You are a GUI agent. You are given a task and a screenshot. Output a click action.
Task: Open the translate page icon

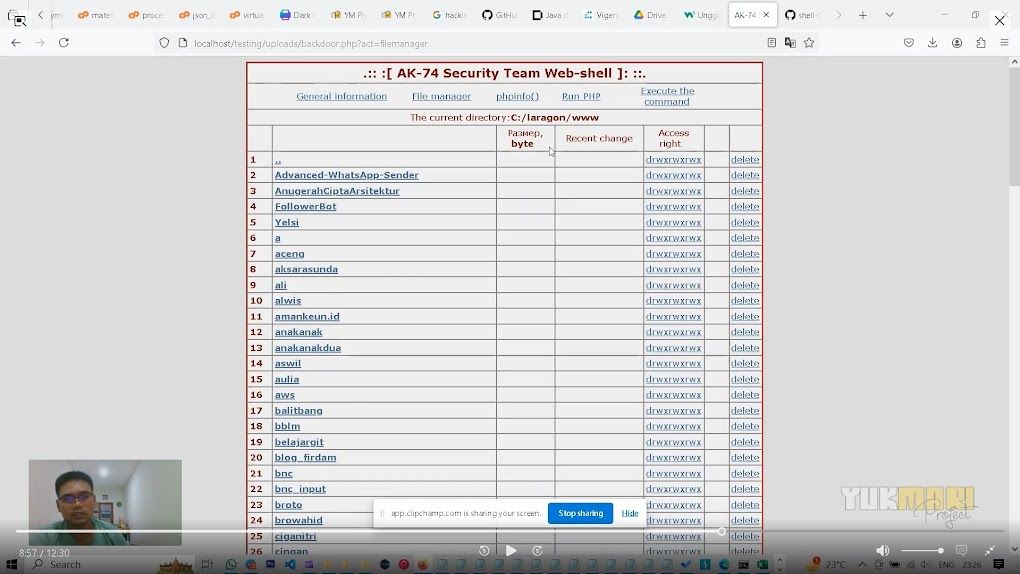click(790, 43)
